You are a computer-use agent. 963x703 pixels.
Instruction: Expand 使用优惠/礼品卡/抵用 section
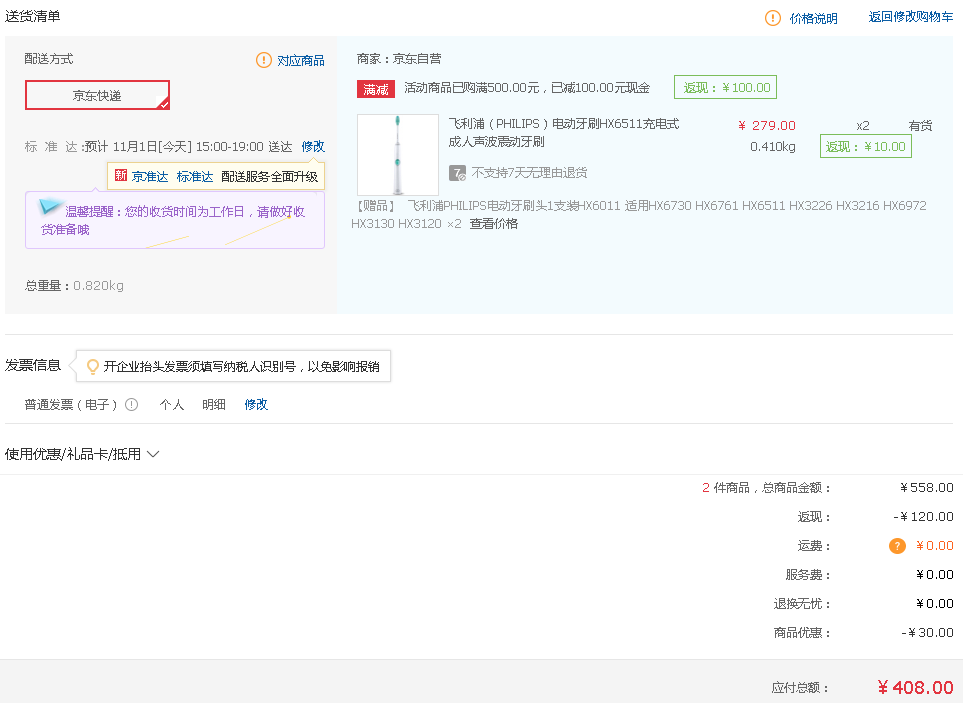pos(82,454)
